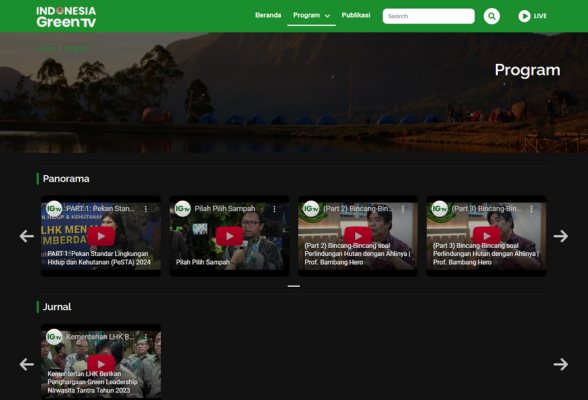Viewport: 588px width, 400px height.
Task: Click IGTV channel avatar on Part 3 video
Action: (x=440, y=209)
